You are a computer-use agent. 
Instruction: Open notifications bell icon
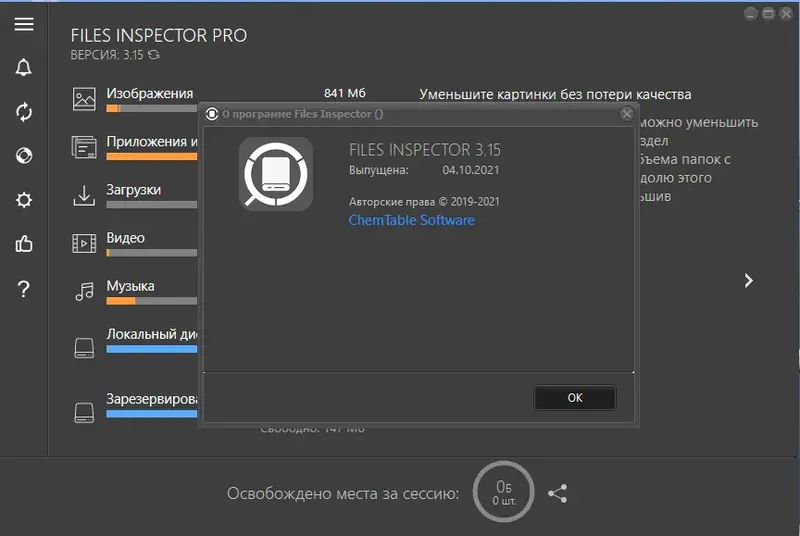pyautogui.click(x=23, y=67)
